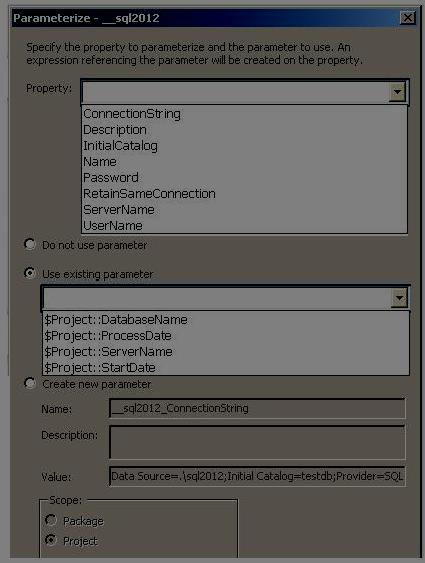Select $Project::ProcessDate from the list

[x=226, y=336]
